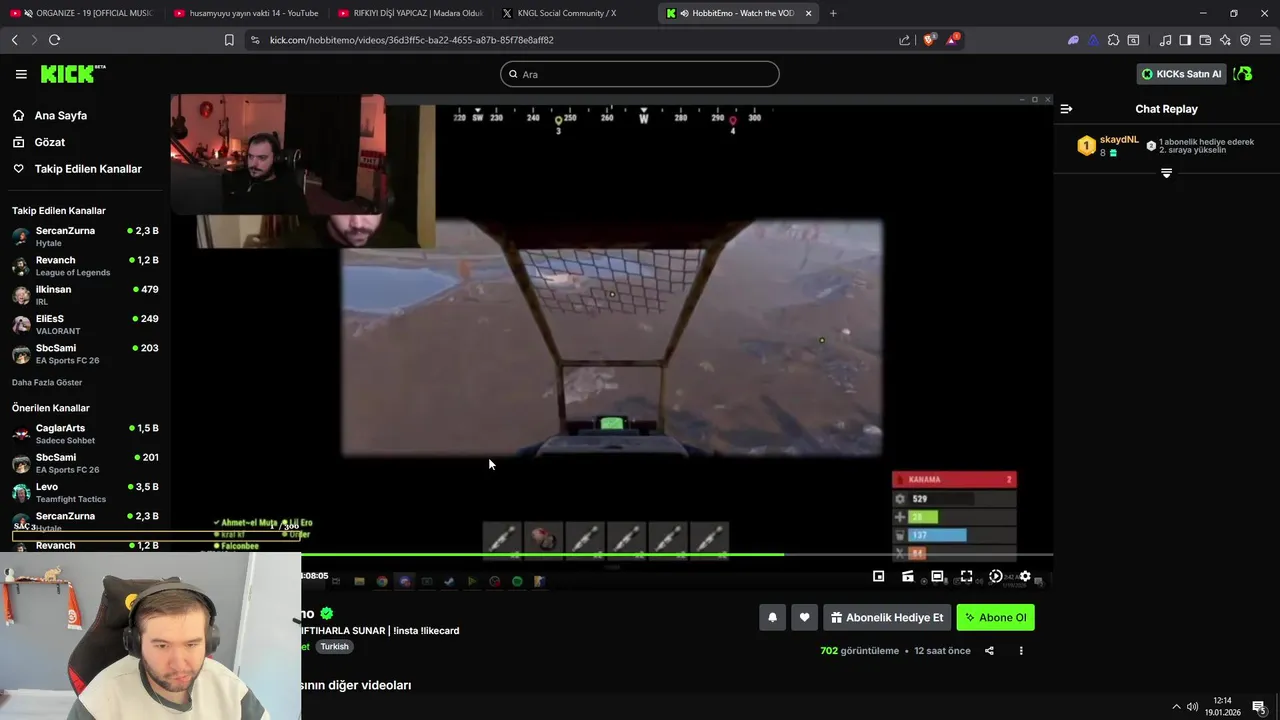The image size is (1280, 720).
Task: Click the kick.com address bar URL
Action: (x=411, y=40)
